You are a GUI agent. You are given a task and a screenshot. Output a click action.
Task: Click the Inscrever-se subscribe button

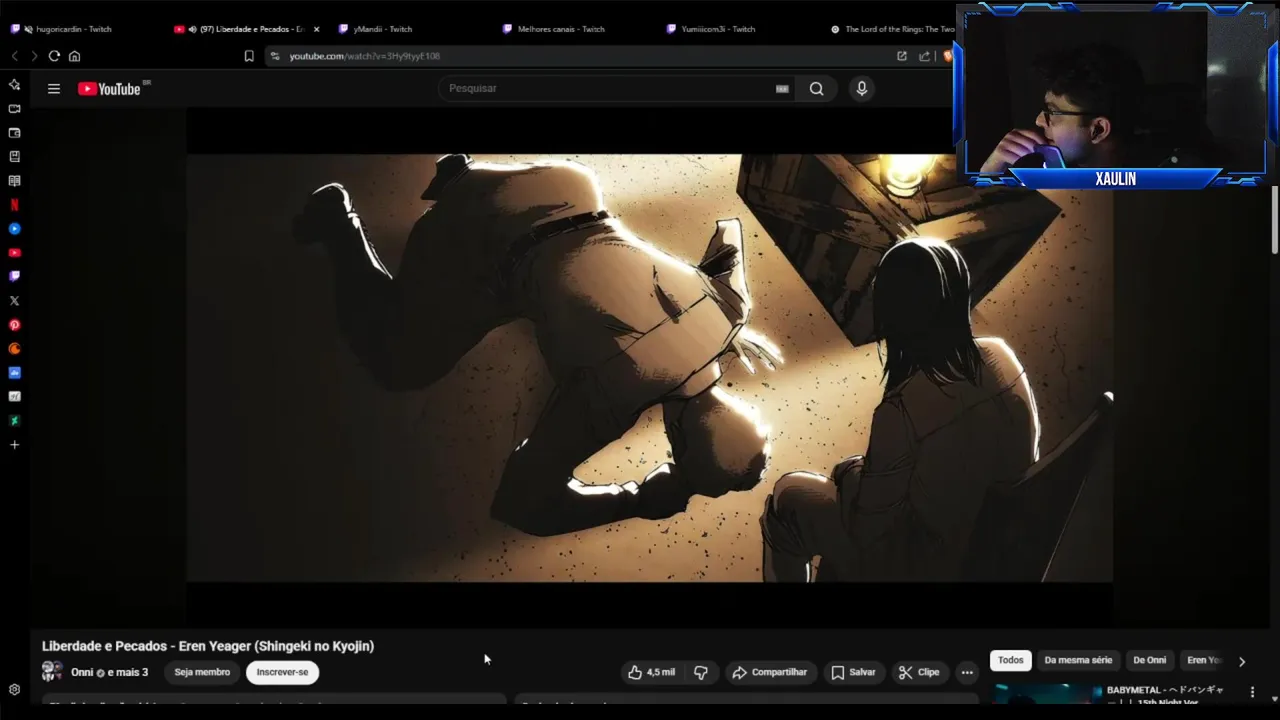[282, 672]
